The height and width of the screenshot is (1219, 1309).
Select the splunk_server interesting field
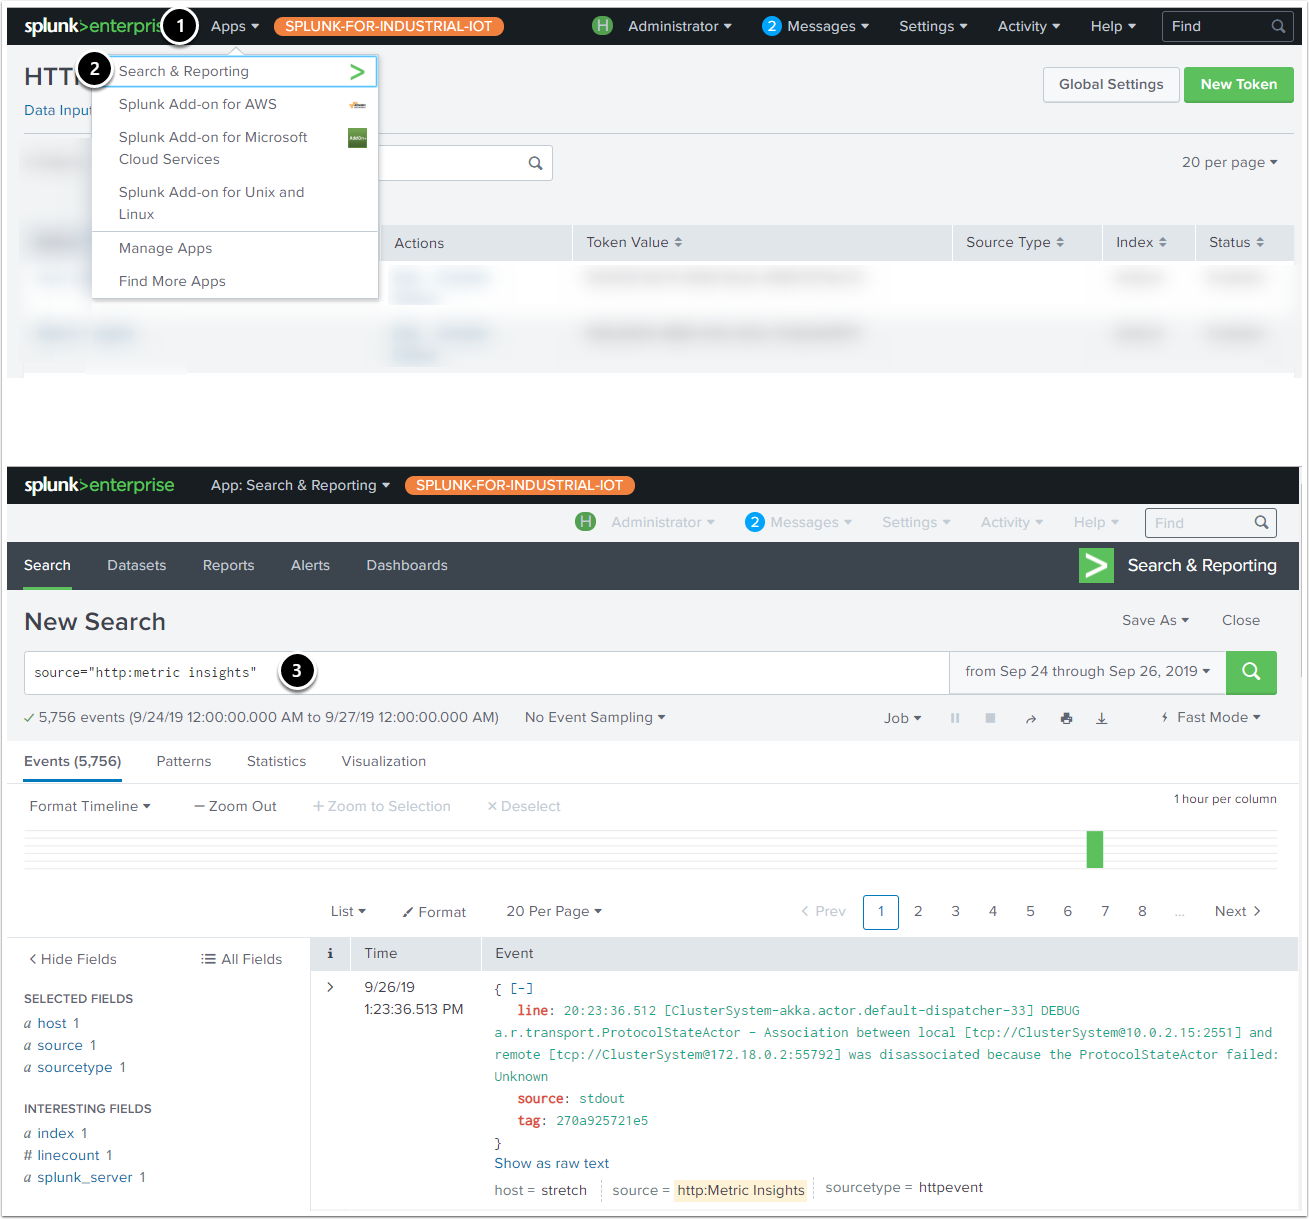85,1177
